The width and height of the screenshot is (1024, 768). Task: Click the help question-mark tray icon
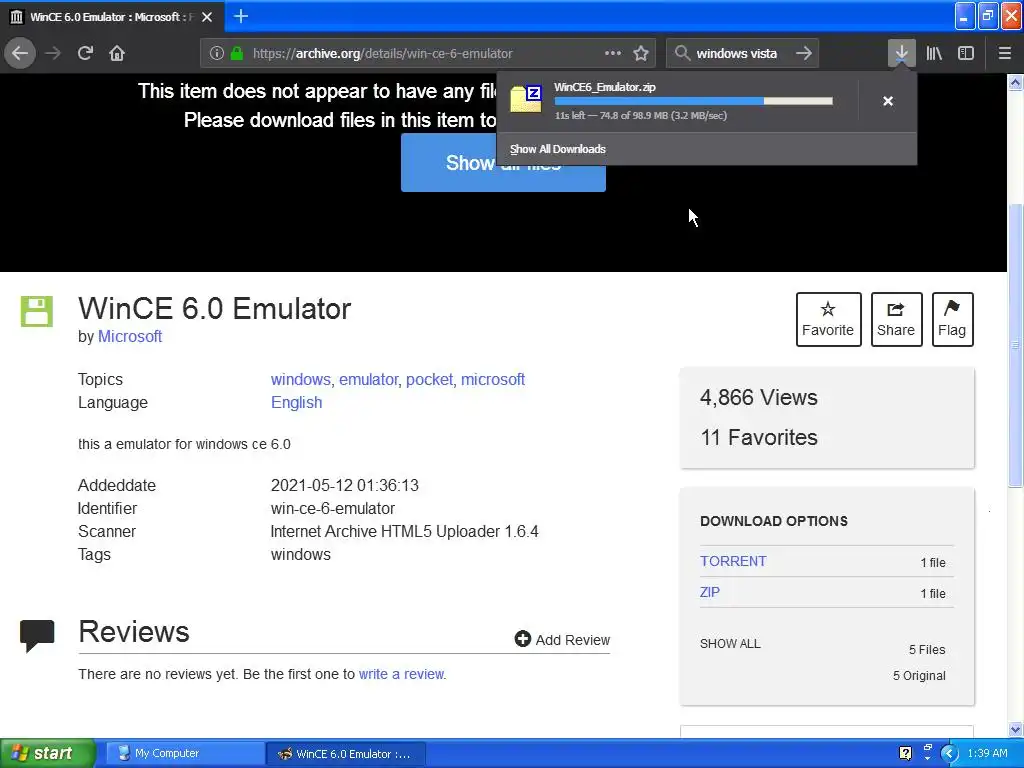pos(905,754)
